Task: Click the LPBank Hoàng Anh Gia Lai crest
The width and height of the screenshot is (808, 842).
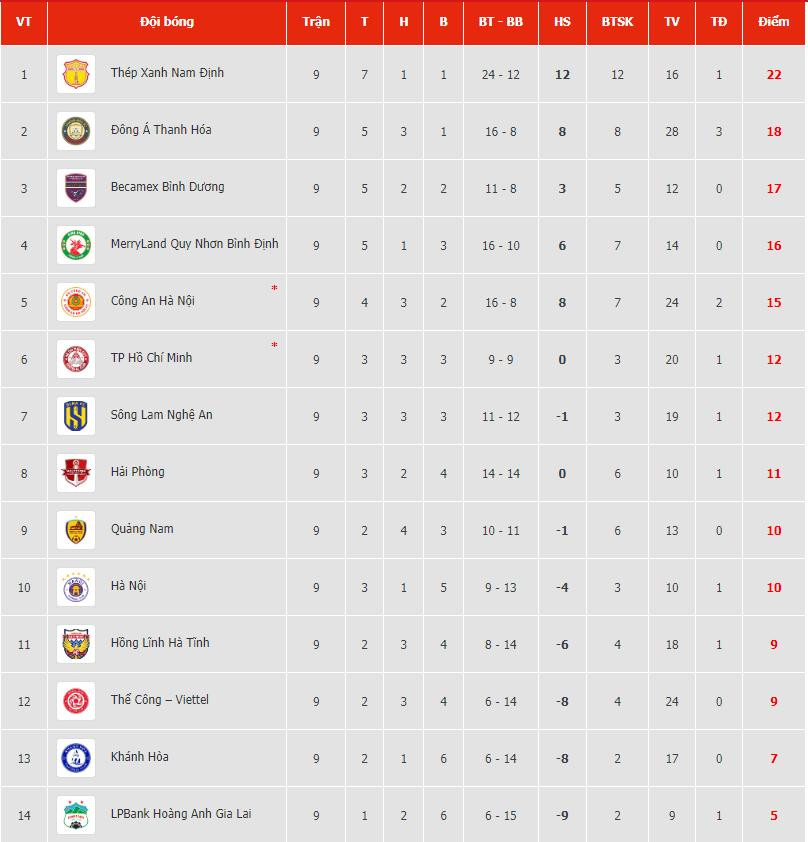Action: (76, 815)
